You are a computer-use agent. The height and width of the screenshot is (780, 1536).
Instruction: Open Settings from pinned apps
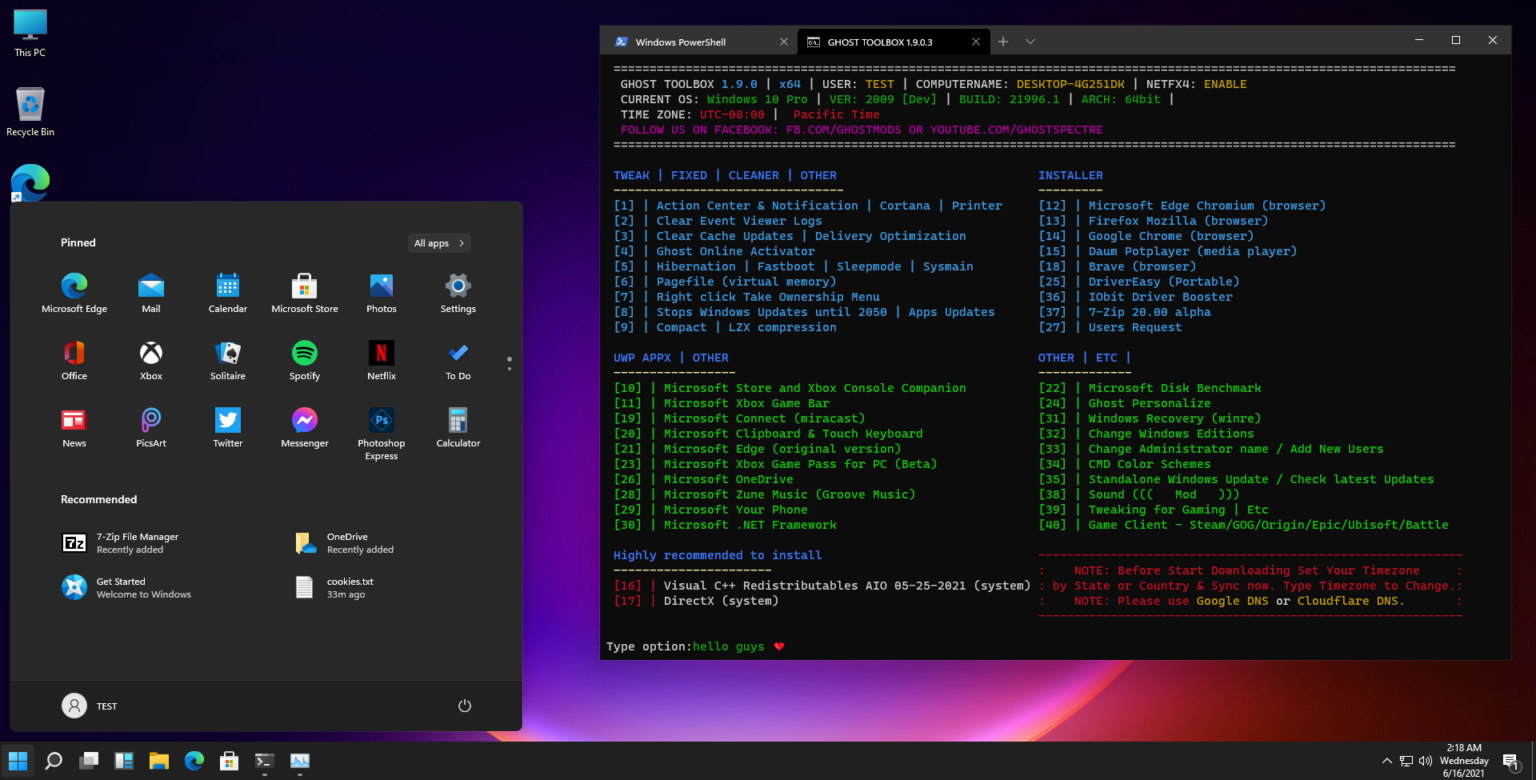pos(458,293)
